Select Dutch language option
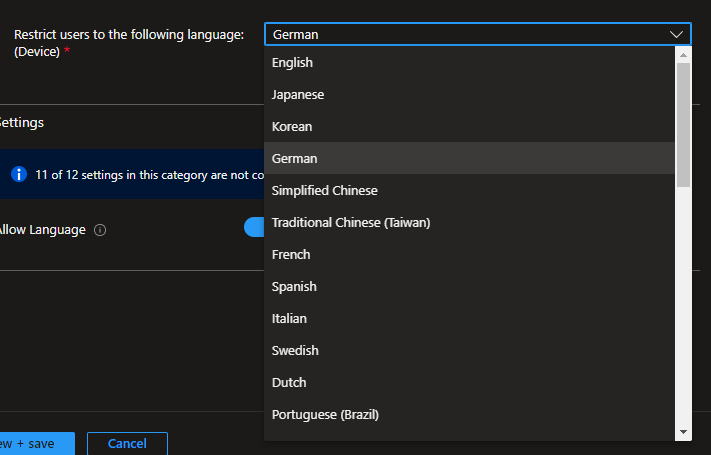 (x=289, y=382)
